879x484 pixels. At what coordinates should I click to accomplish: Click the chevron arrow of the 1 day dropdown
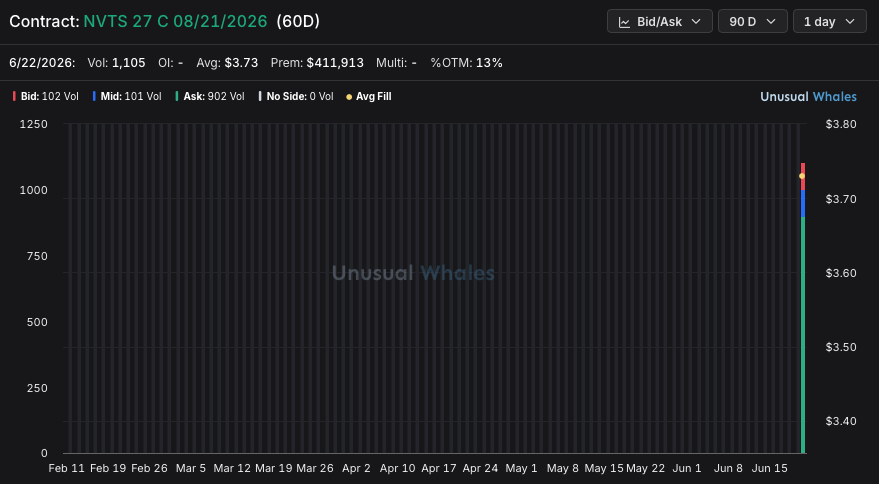850,21
